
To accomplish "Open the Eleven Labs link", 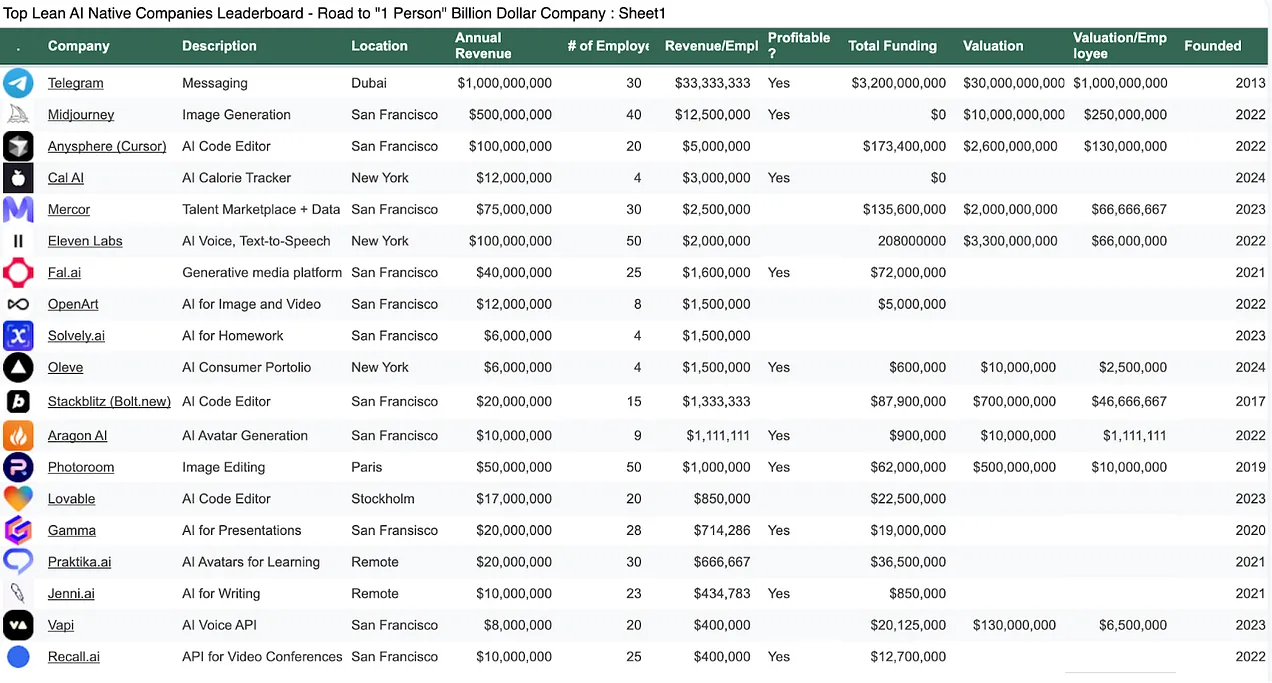I will 85,241.
